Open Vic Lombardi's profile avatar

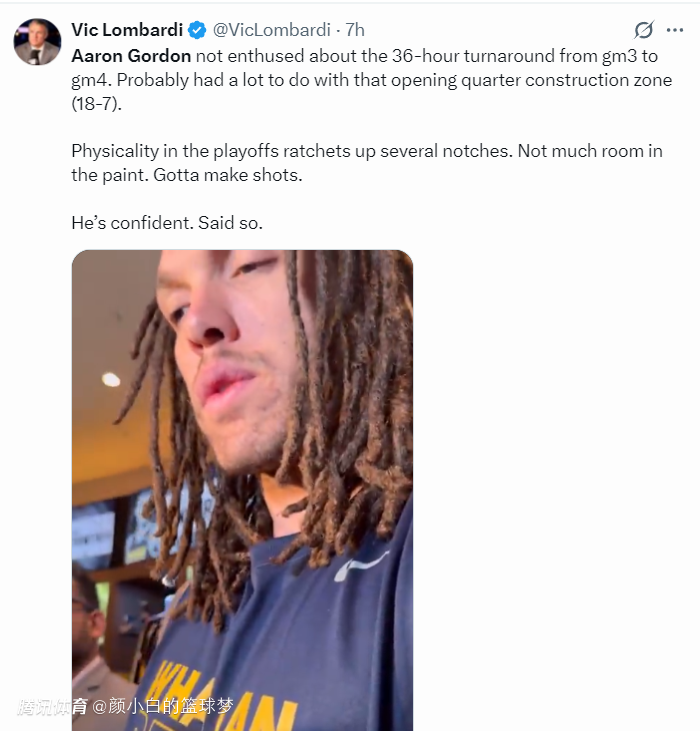pyautogui.click(x=37, y=41)
